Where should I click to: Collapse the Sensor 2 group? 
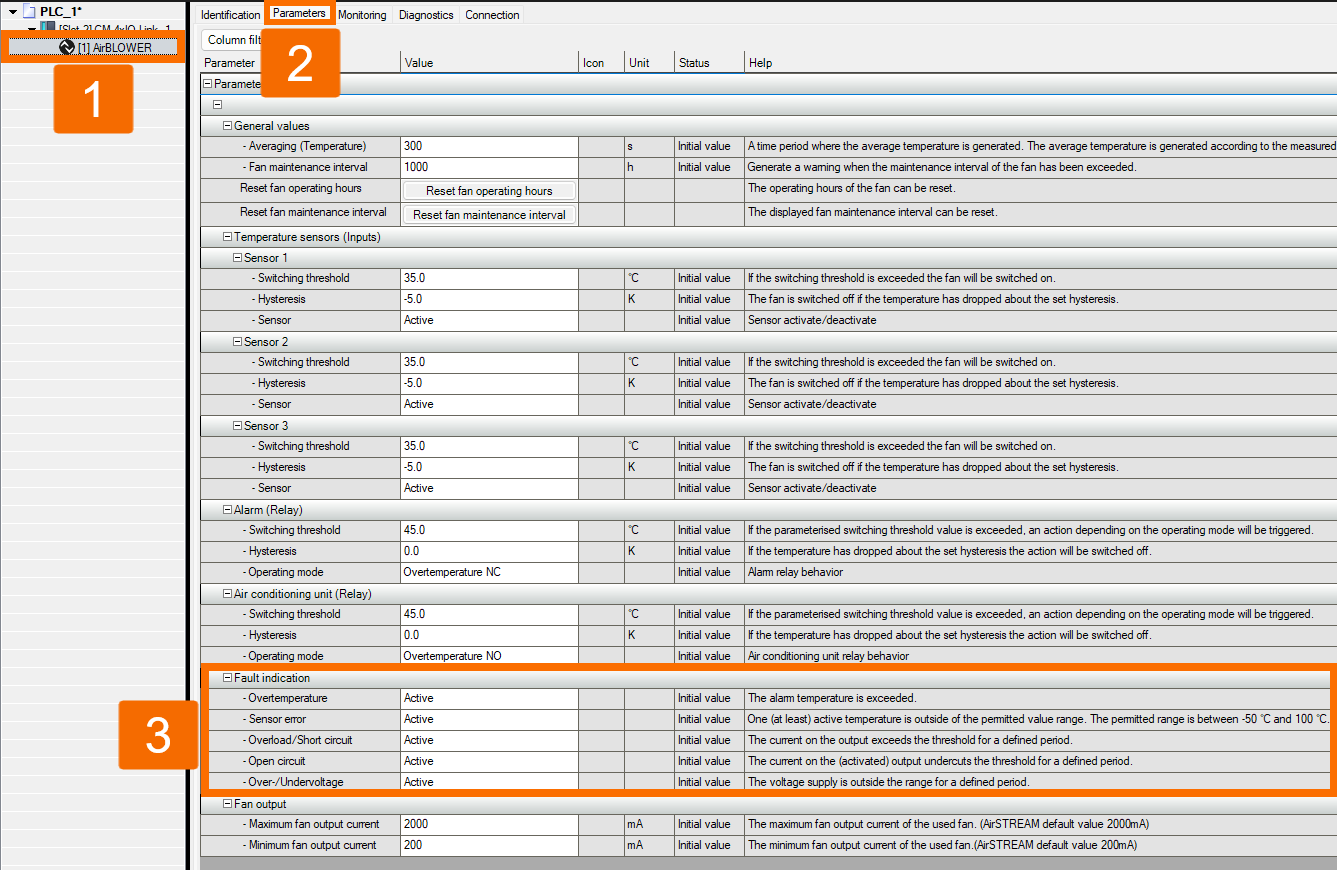237,342
